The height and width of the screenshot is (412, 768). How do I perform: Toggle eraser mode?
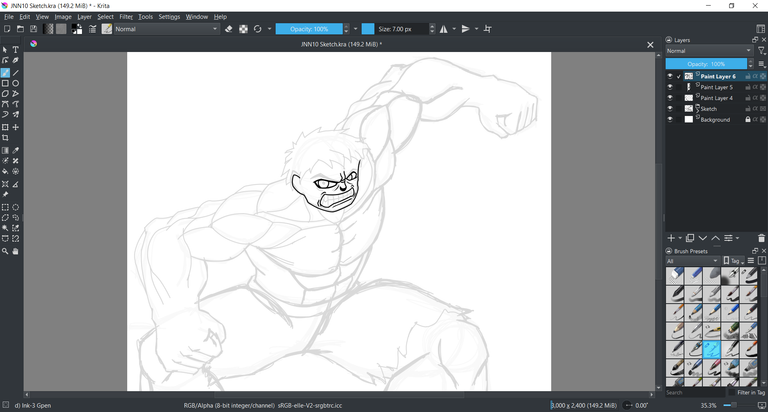click(228, 29)
